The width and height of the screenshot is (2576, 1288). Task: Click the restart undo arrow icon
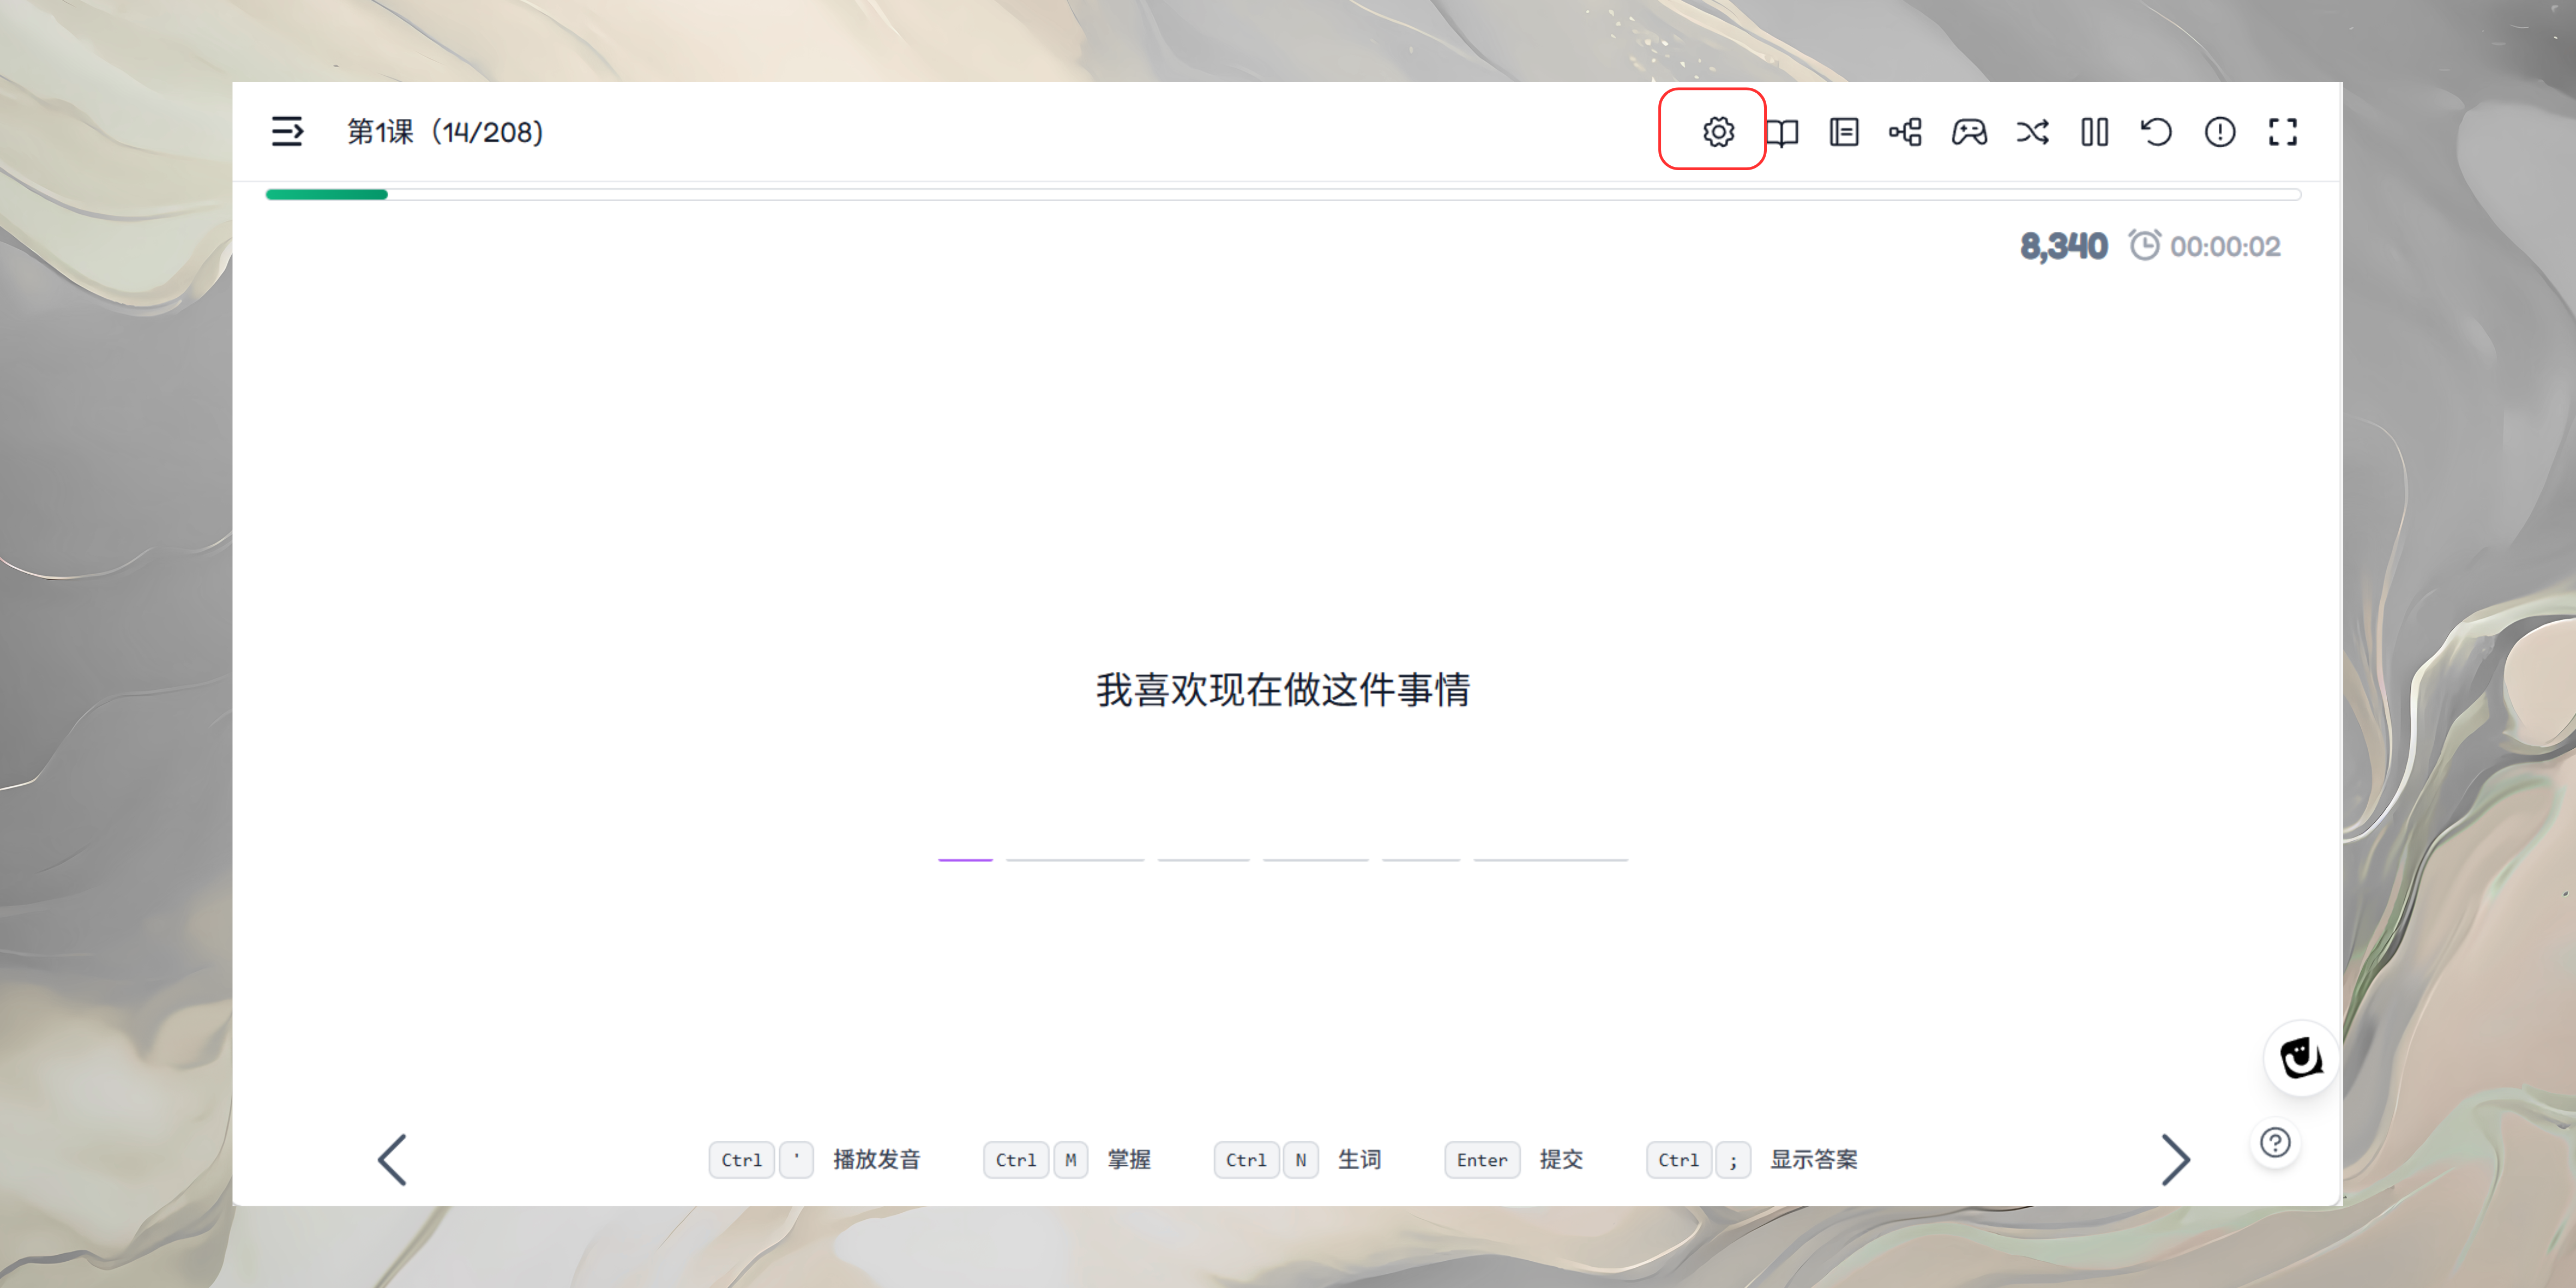coord(2156,132)
